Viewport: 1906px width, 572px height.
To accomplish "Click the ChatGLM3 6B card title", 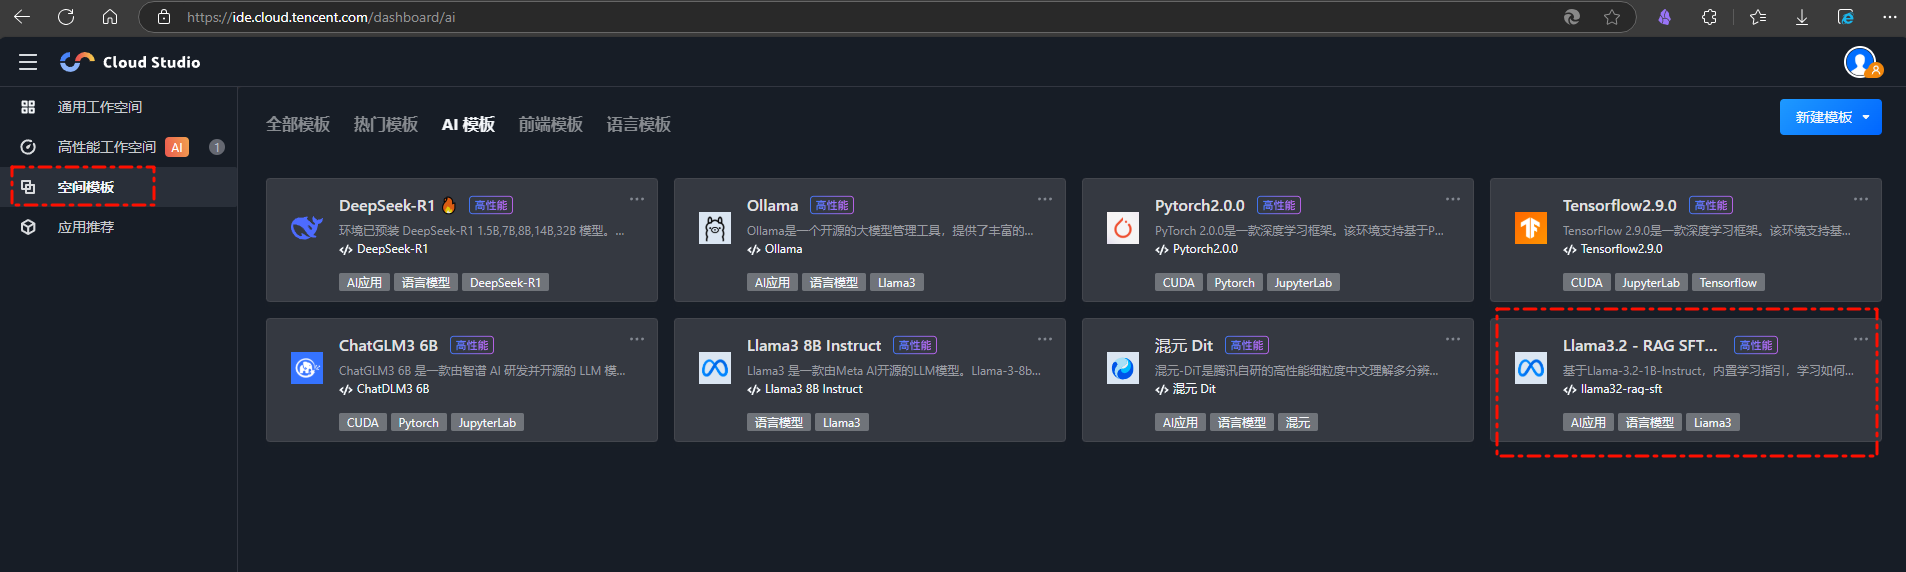I will pyautogui.click(x=388, y=345).
